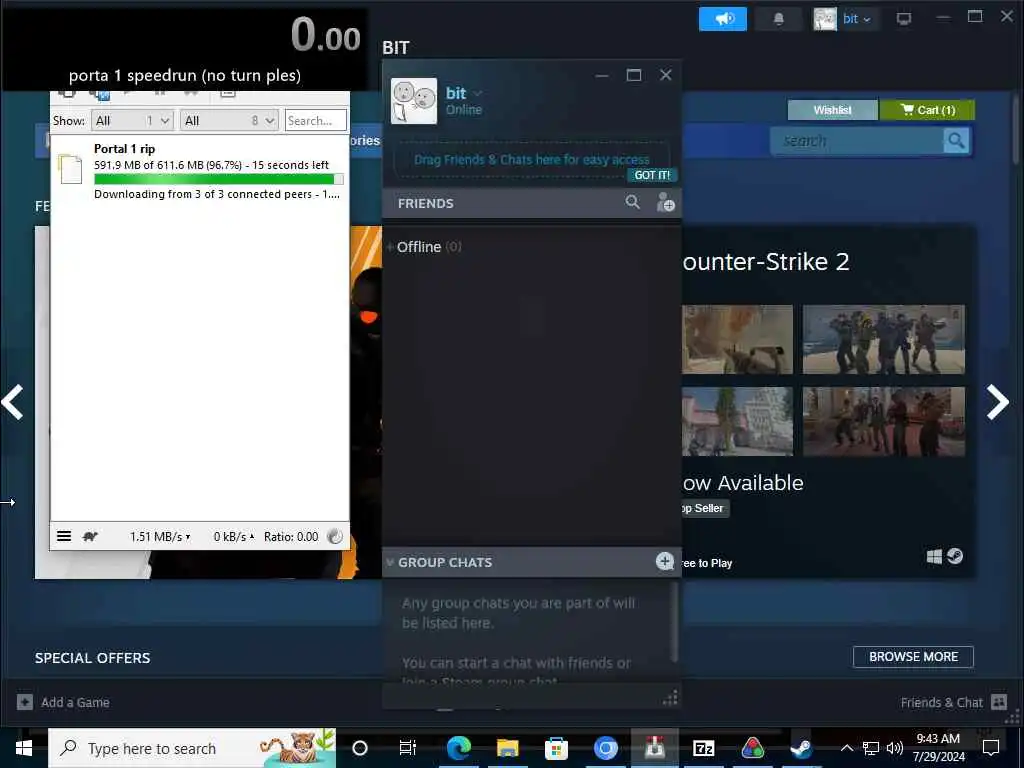The height and width of the screenshot is (768, 1024).
Task: Click the store search magnifier button
Action: 956,140
